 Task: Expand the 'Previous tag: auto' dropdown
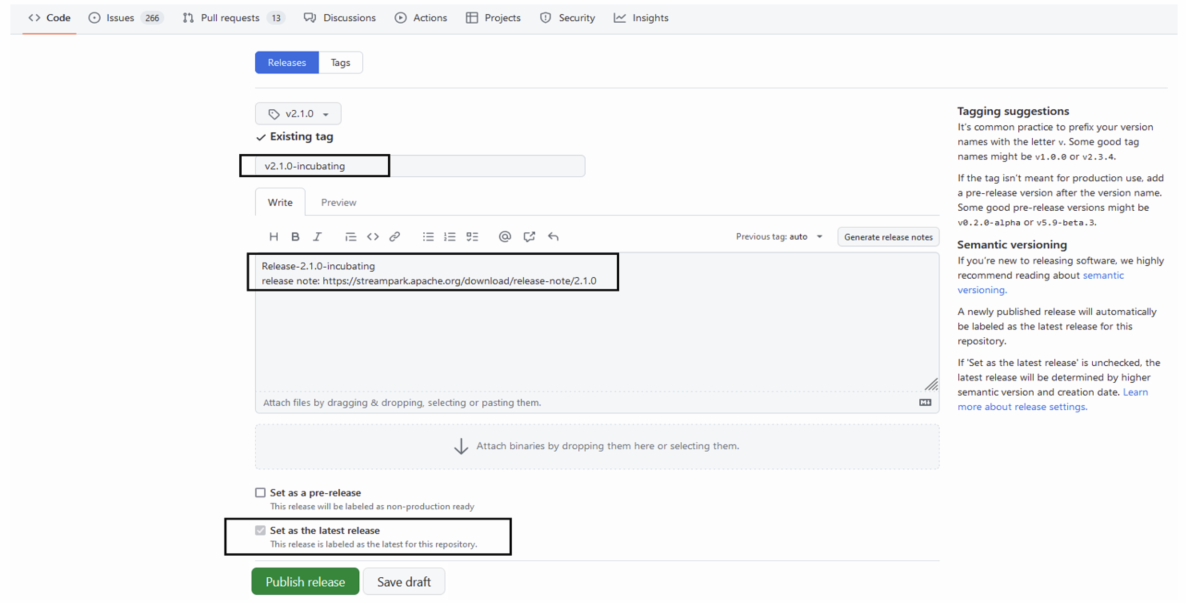pyautogui.click(x=780, y=237)
